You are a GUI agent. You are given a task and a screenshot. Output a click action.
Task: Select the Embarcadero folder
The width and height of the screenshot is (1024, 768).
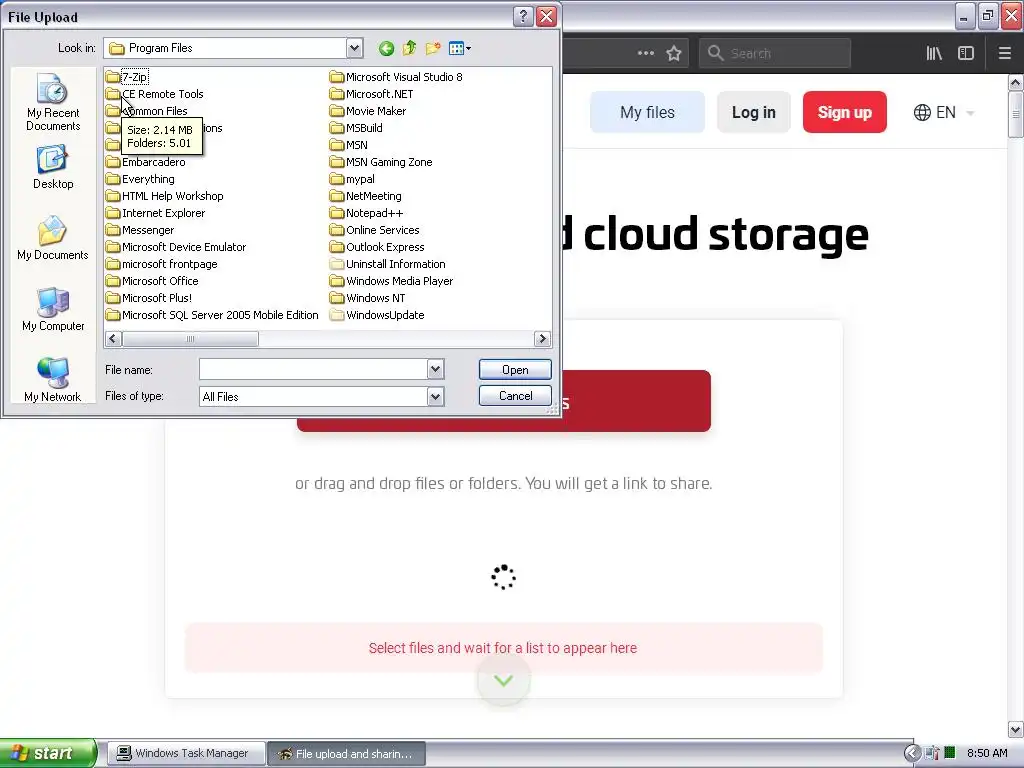(146, 162)
